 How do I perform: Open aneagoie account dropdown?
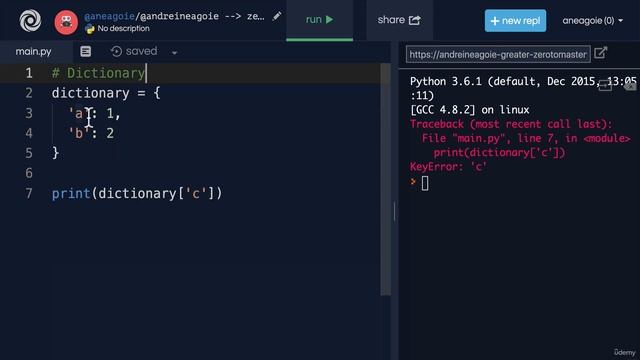click(592, 20)
